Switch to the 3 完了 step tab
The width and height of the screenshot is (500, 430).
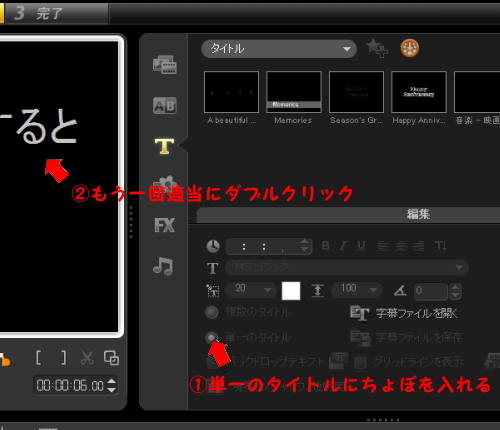point(57,13)
